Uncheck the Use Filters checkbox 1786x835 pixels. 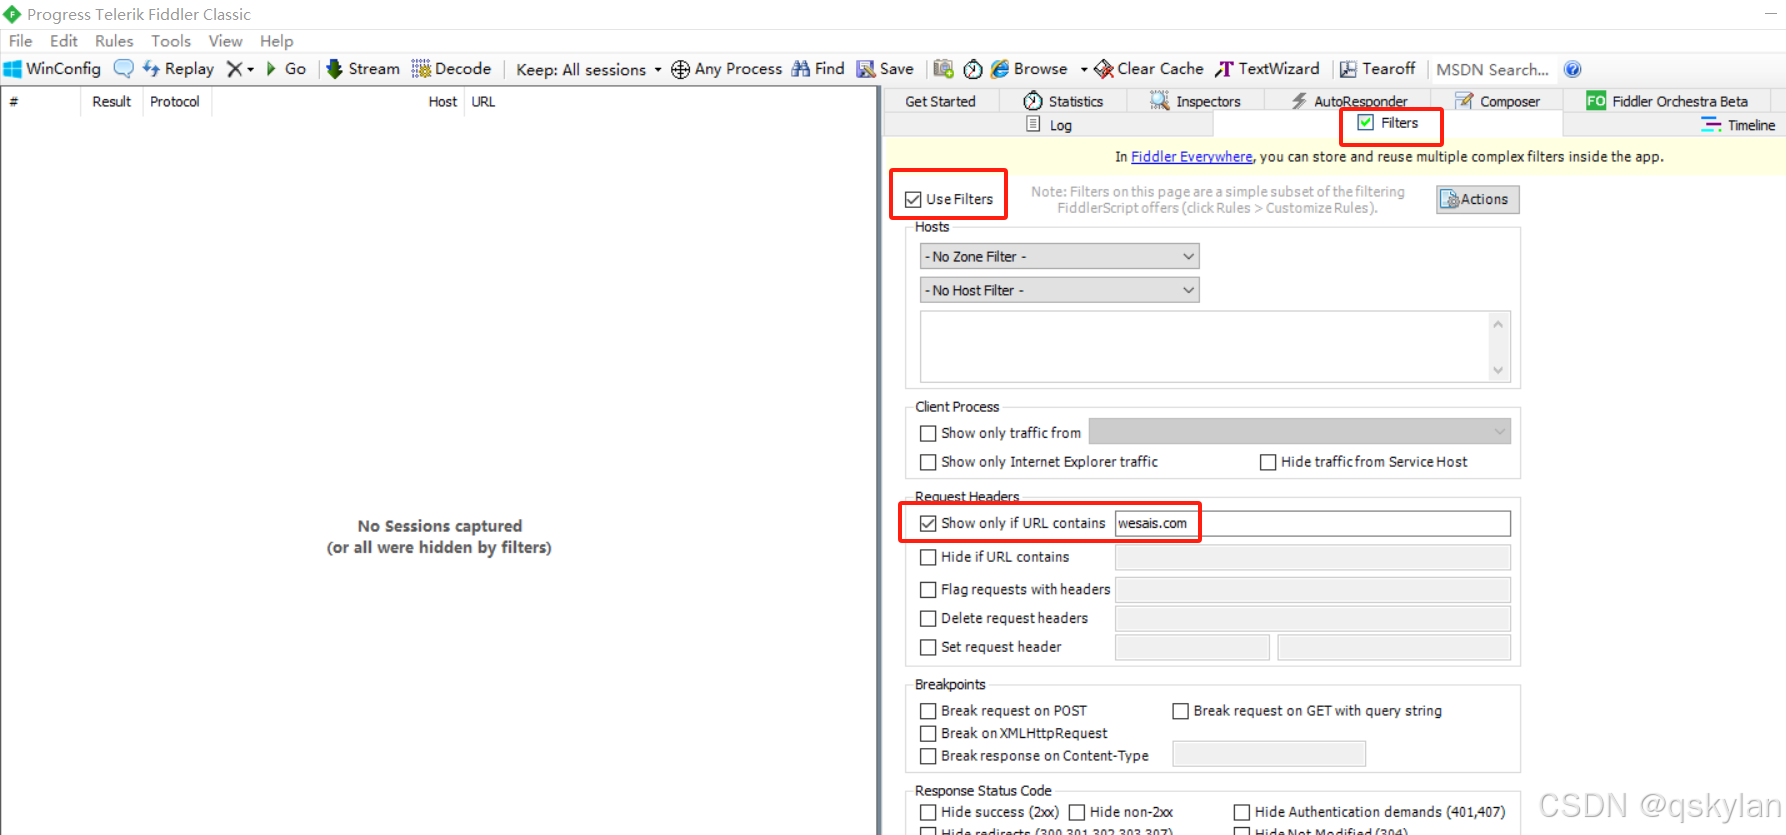[913, 199]
